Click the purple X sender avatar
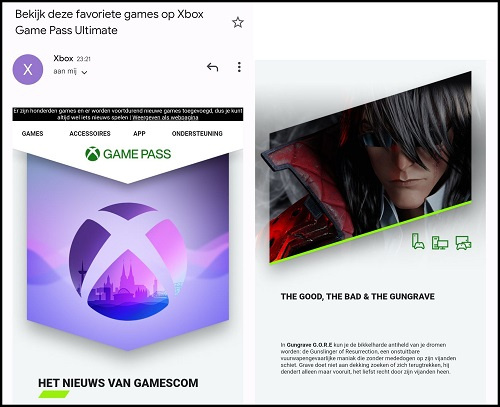The width and height of the screenshot is (500, 407). pos(28,69)
